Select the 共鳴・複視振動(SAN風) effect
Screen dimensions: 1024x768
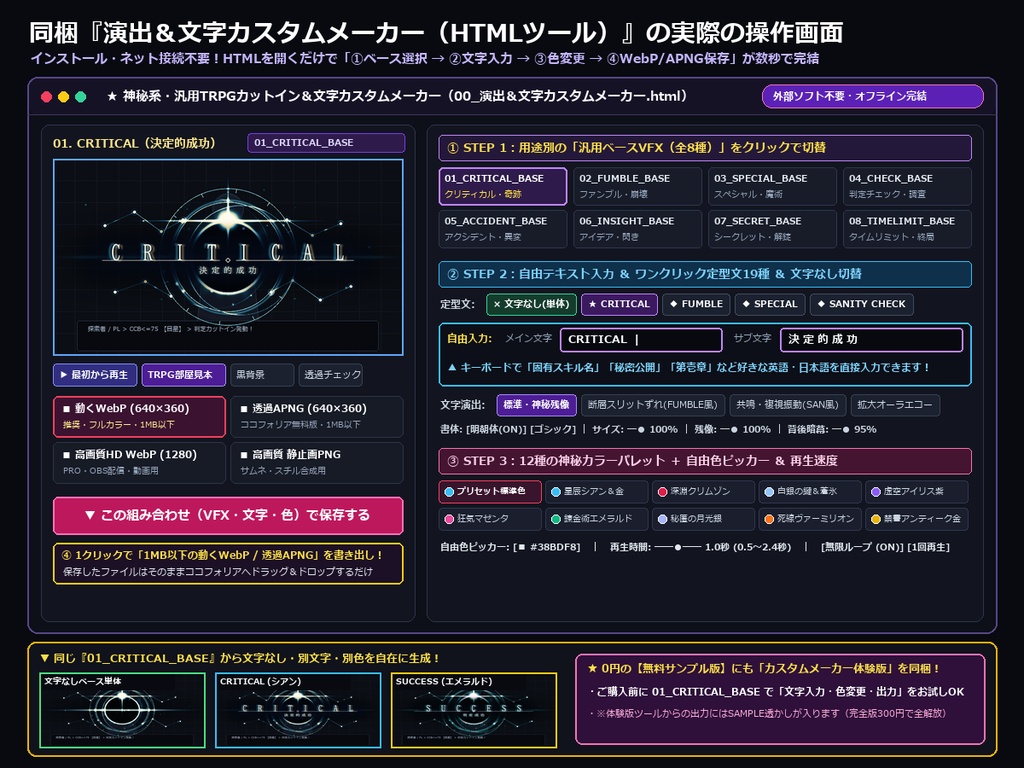[788, 405]
